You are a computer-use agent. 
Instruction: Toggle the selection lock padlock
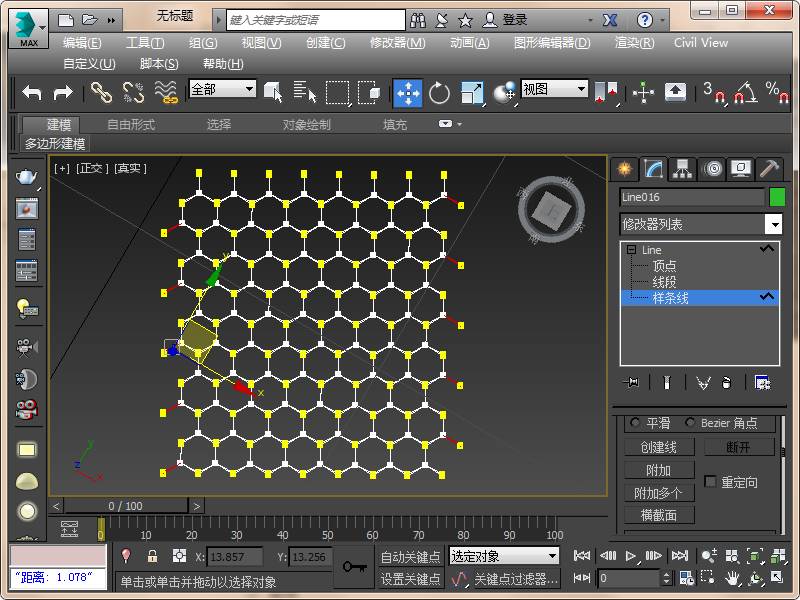pyautogui.click(x=152, y=556)
